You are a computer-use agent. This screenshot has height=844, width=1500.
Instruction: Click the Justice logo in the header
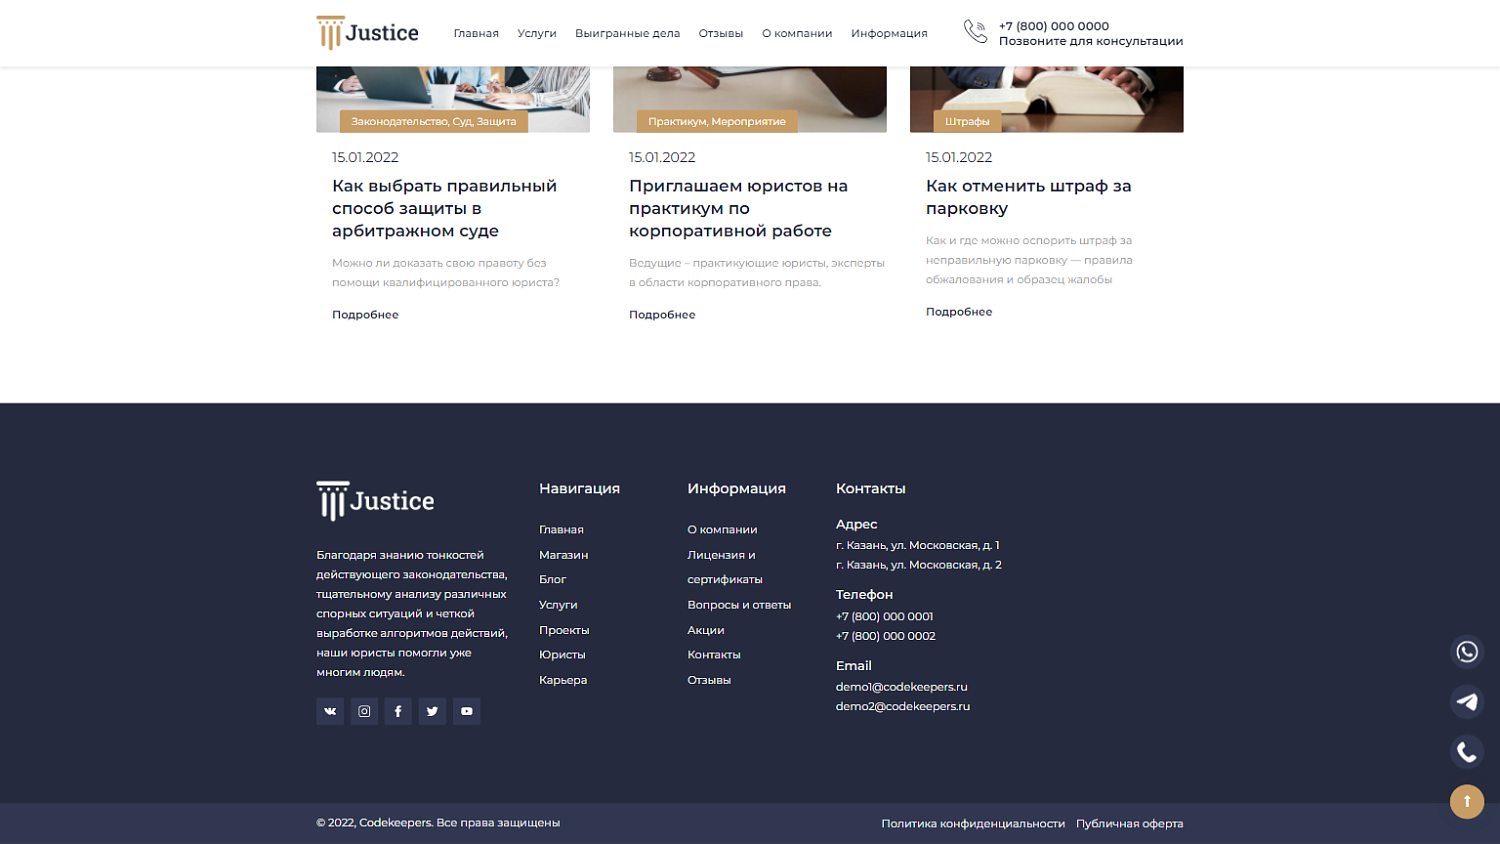point(366,32)
